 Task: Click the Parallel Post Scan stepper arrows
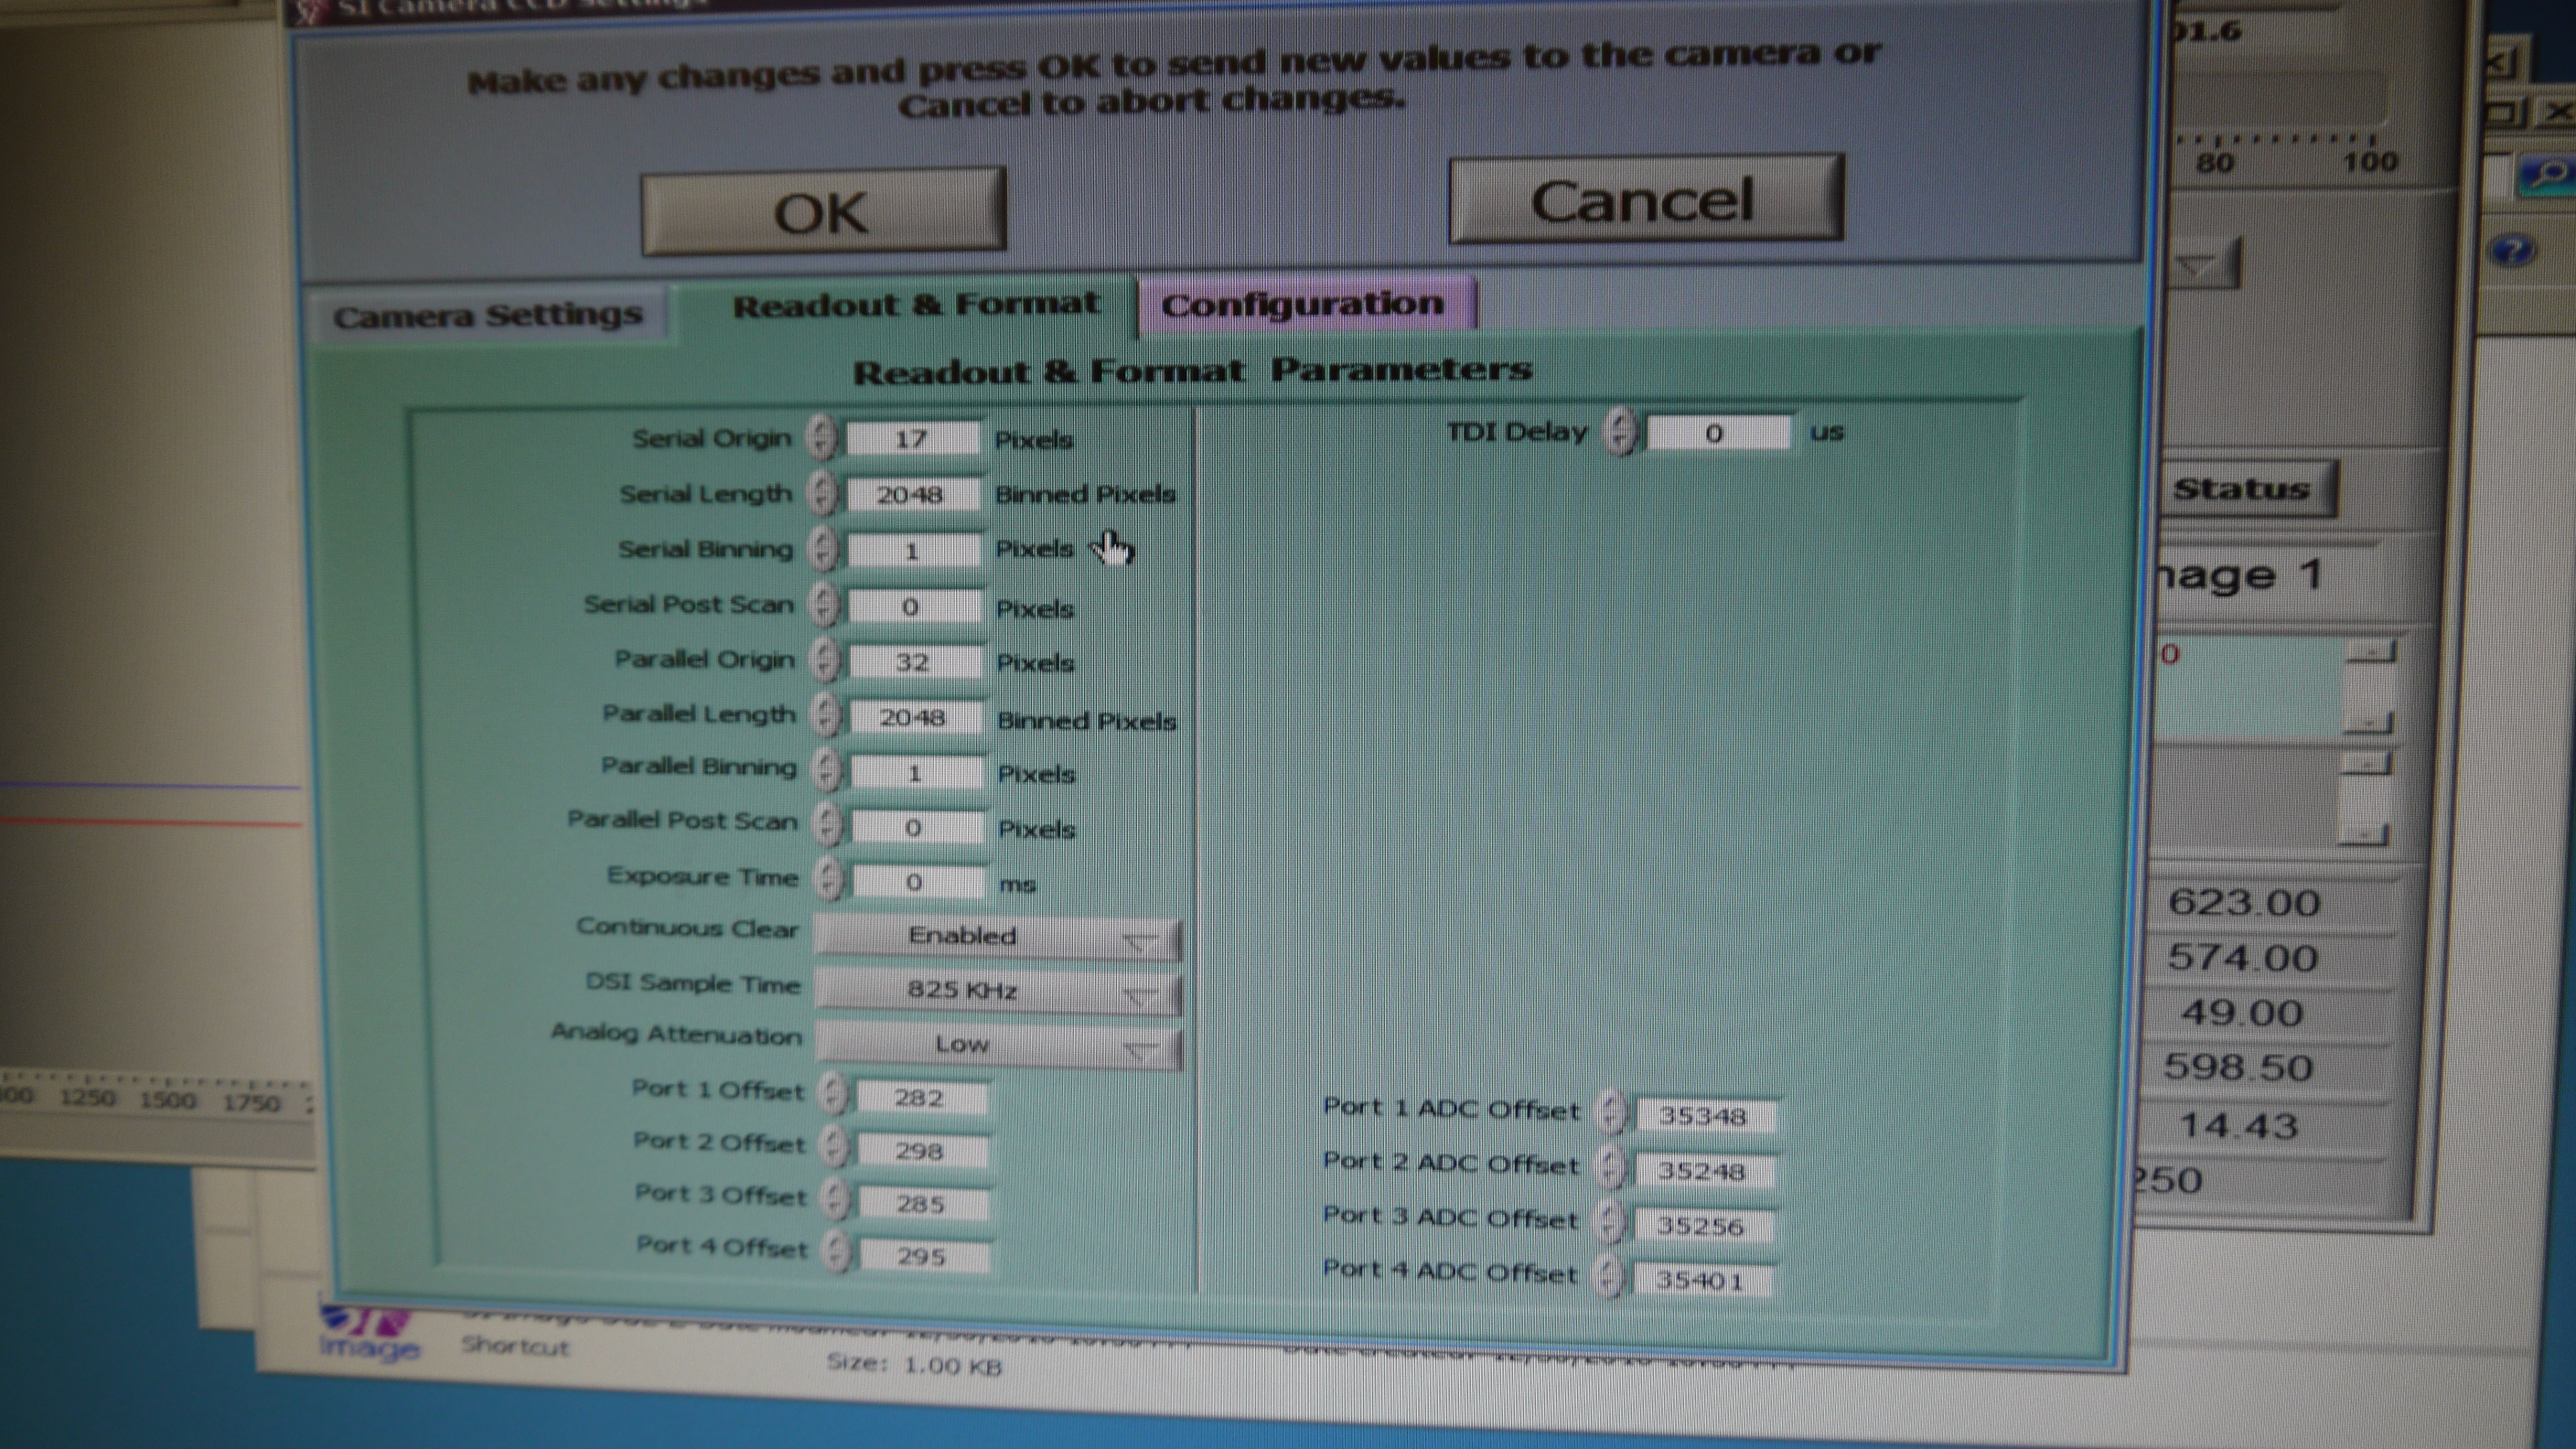click(x=826, y=825)
